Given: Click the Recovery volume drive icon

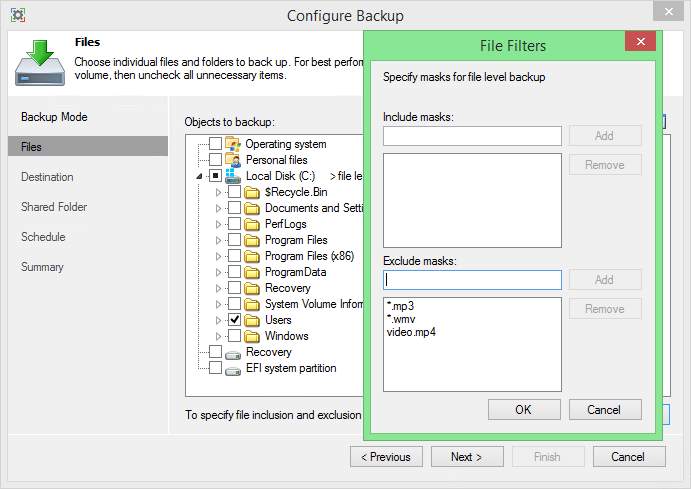Looking at the screenshot, I should [233, 353].
